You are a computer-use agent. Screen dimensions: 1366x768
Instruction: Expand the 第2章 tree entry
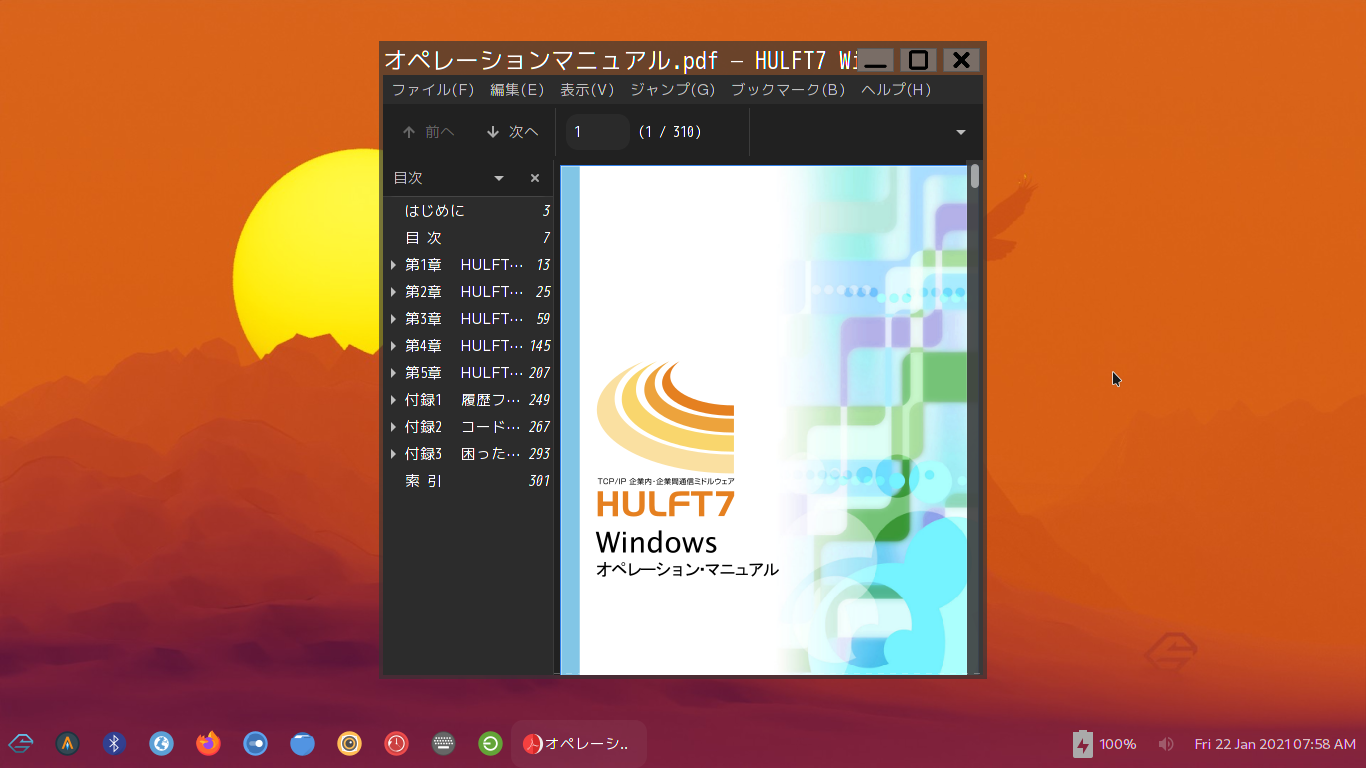394,292
